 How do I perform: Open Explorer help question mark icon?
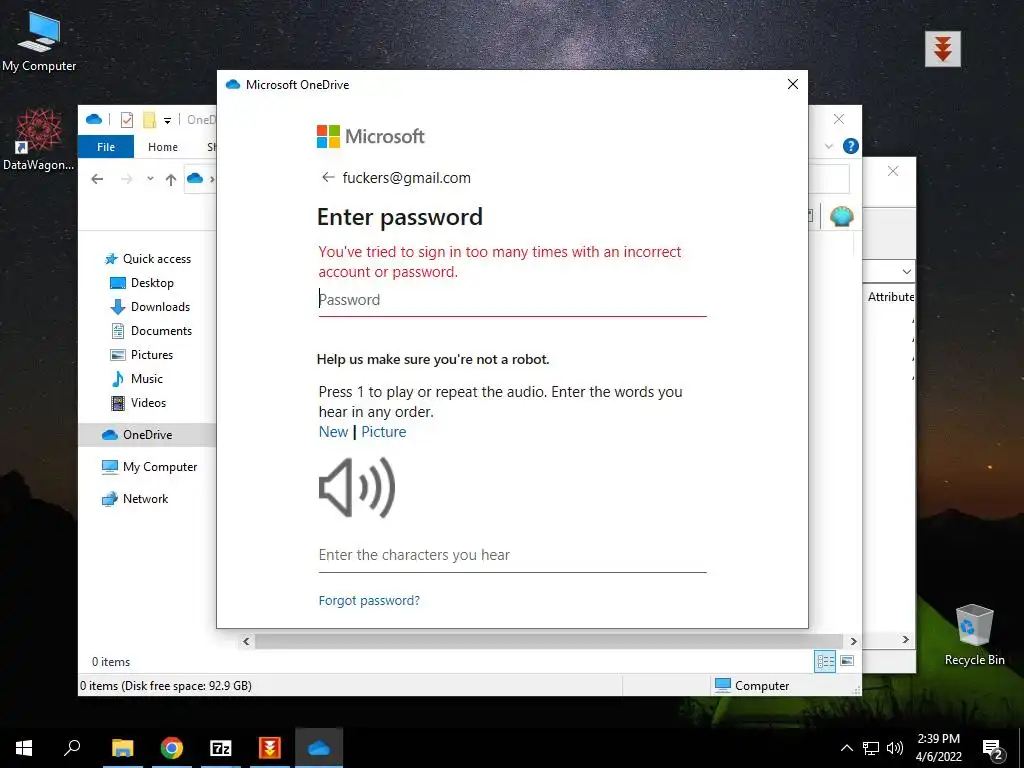(x=850, y=146)
